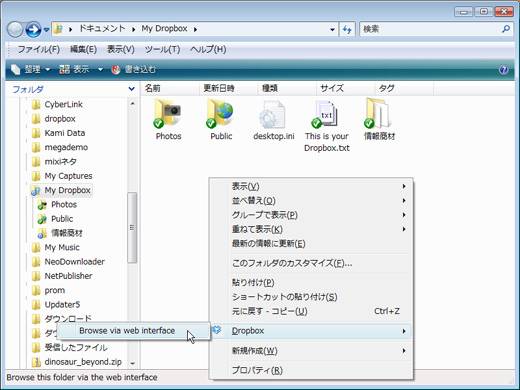Sort by 更新日時 column header
Viewport: 520px width, 390px height.
point(229,88)
